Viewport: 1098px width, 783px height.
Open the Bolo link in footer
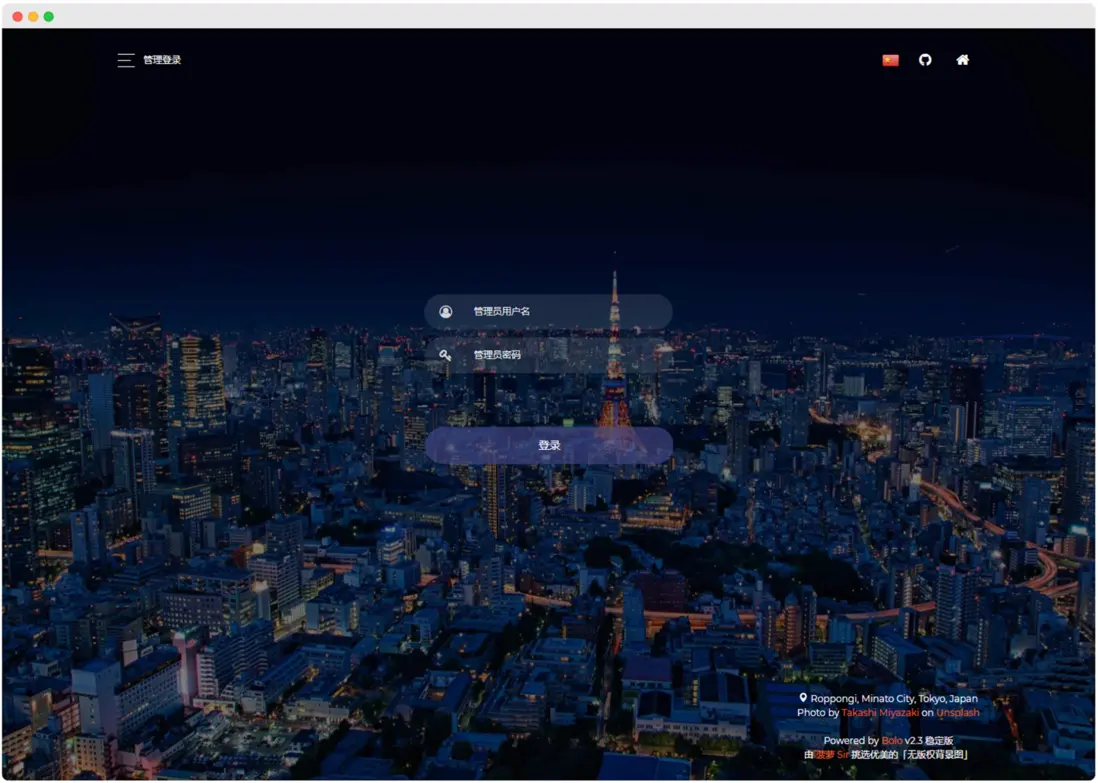[x=891, y=741]
